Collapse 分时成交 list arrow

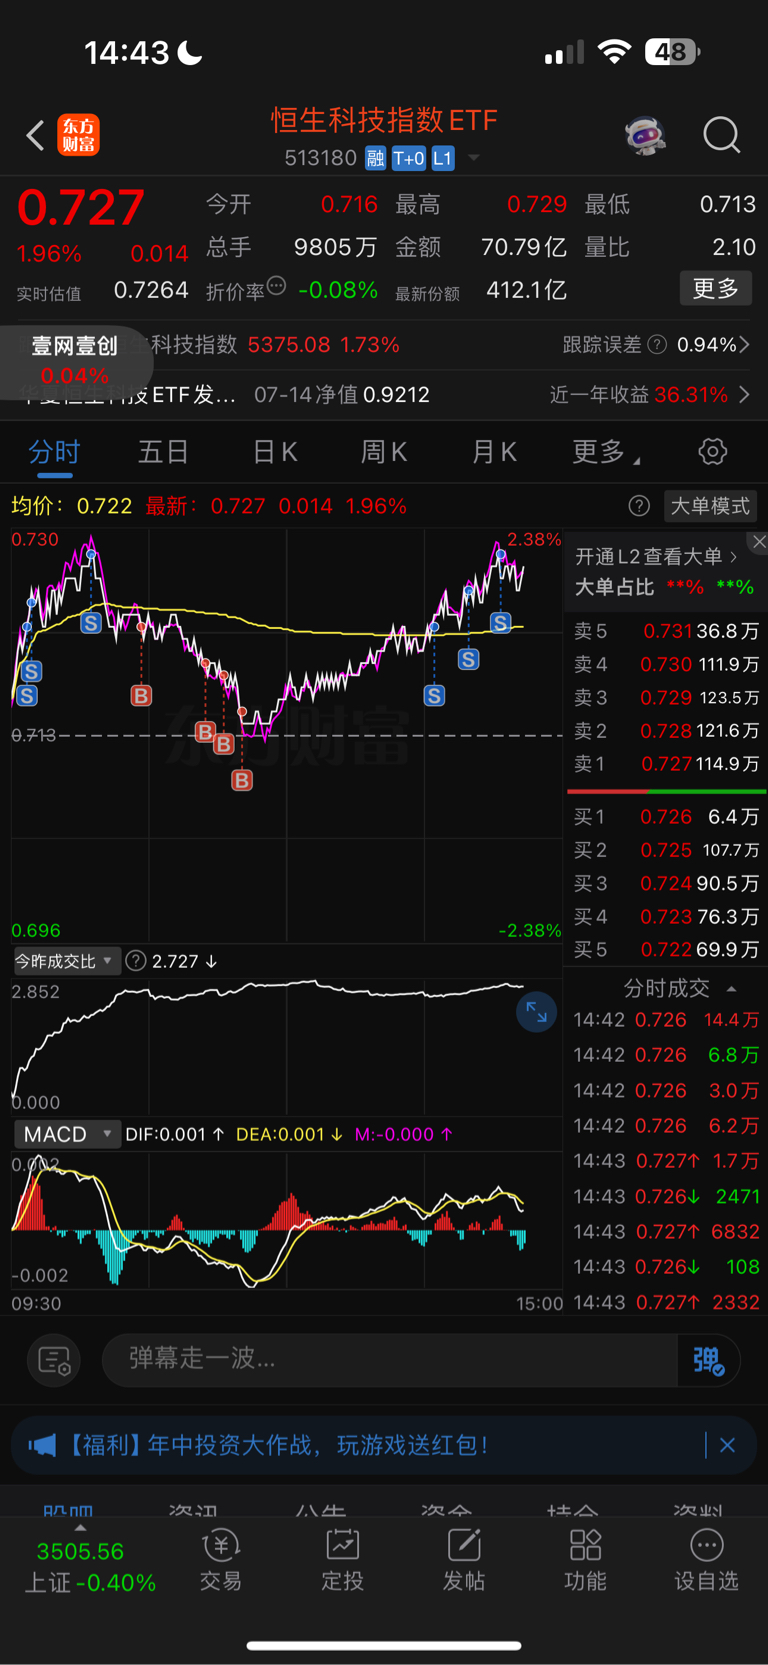tap(732, 989)
